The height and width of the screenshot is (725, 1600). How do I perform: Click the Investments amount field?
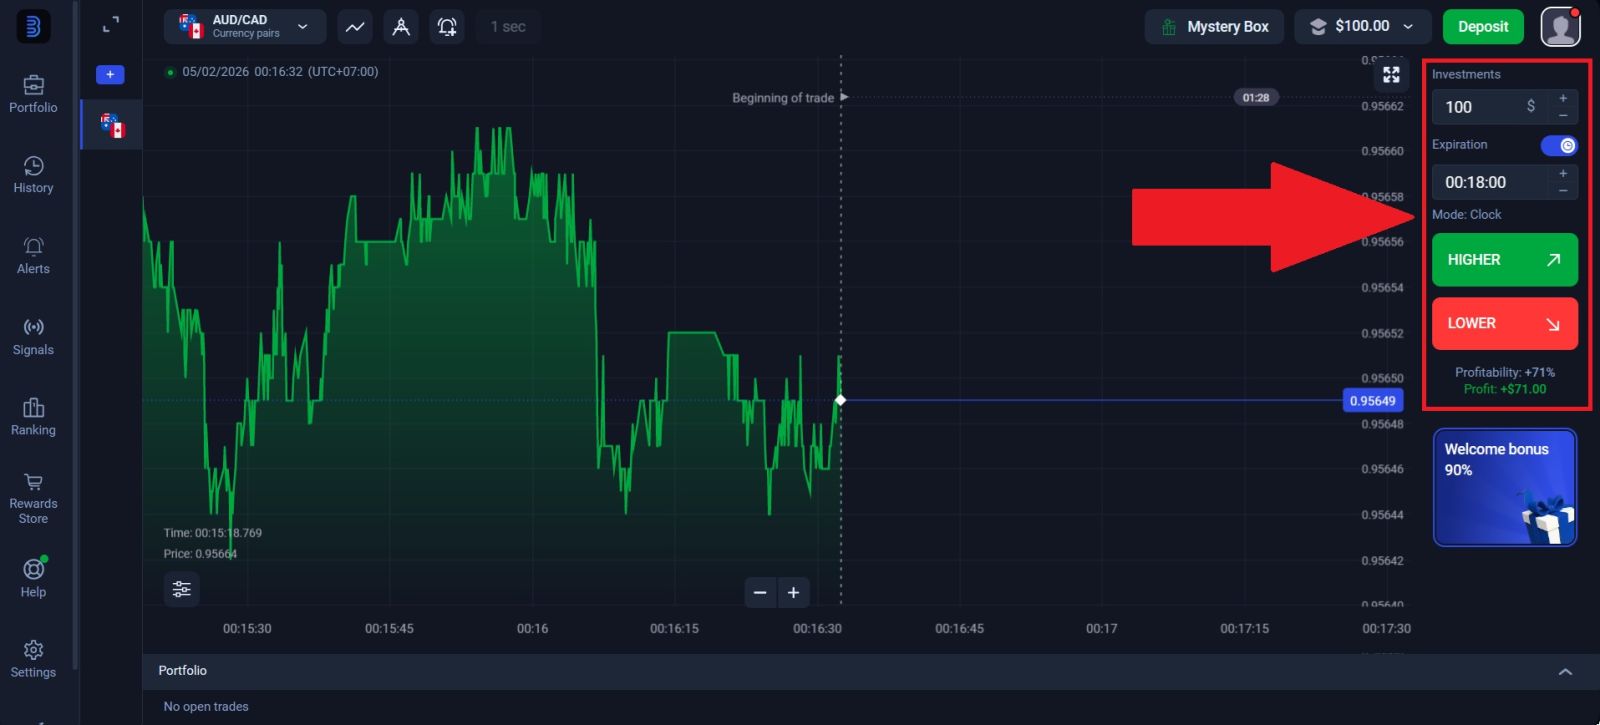pos(1482,107)
